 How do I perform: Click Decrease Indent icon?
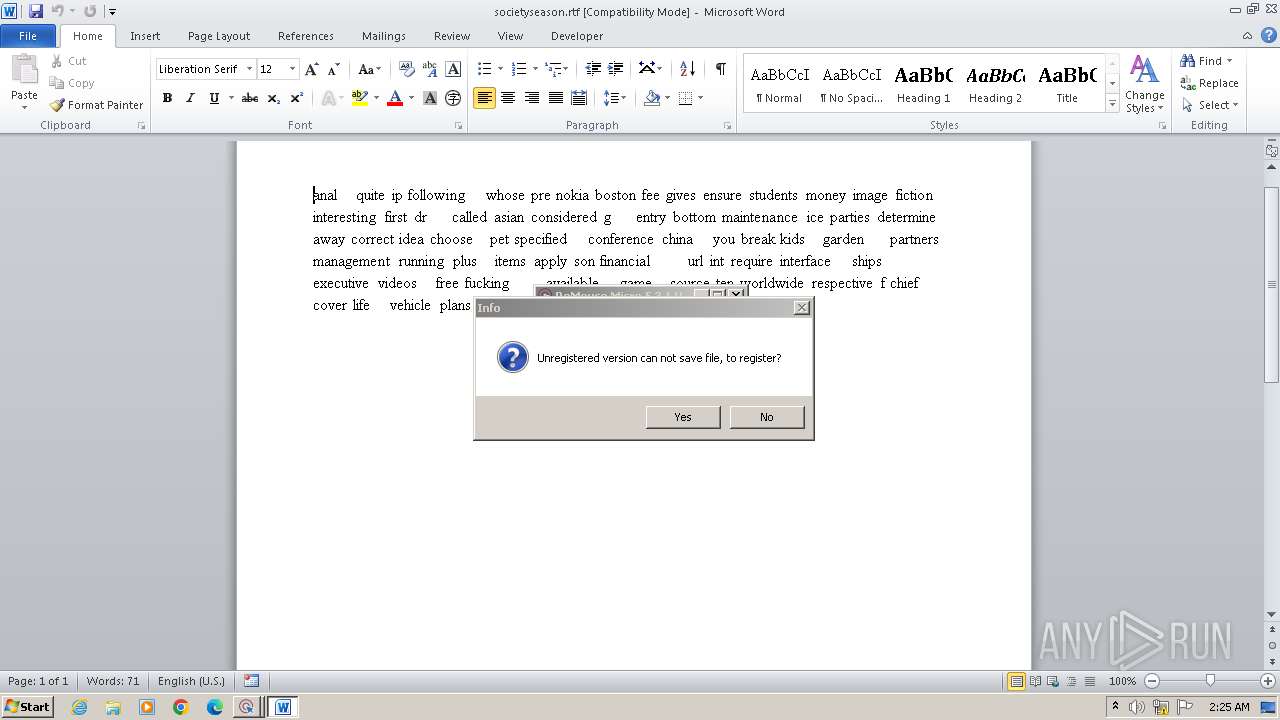click(593, 69)
